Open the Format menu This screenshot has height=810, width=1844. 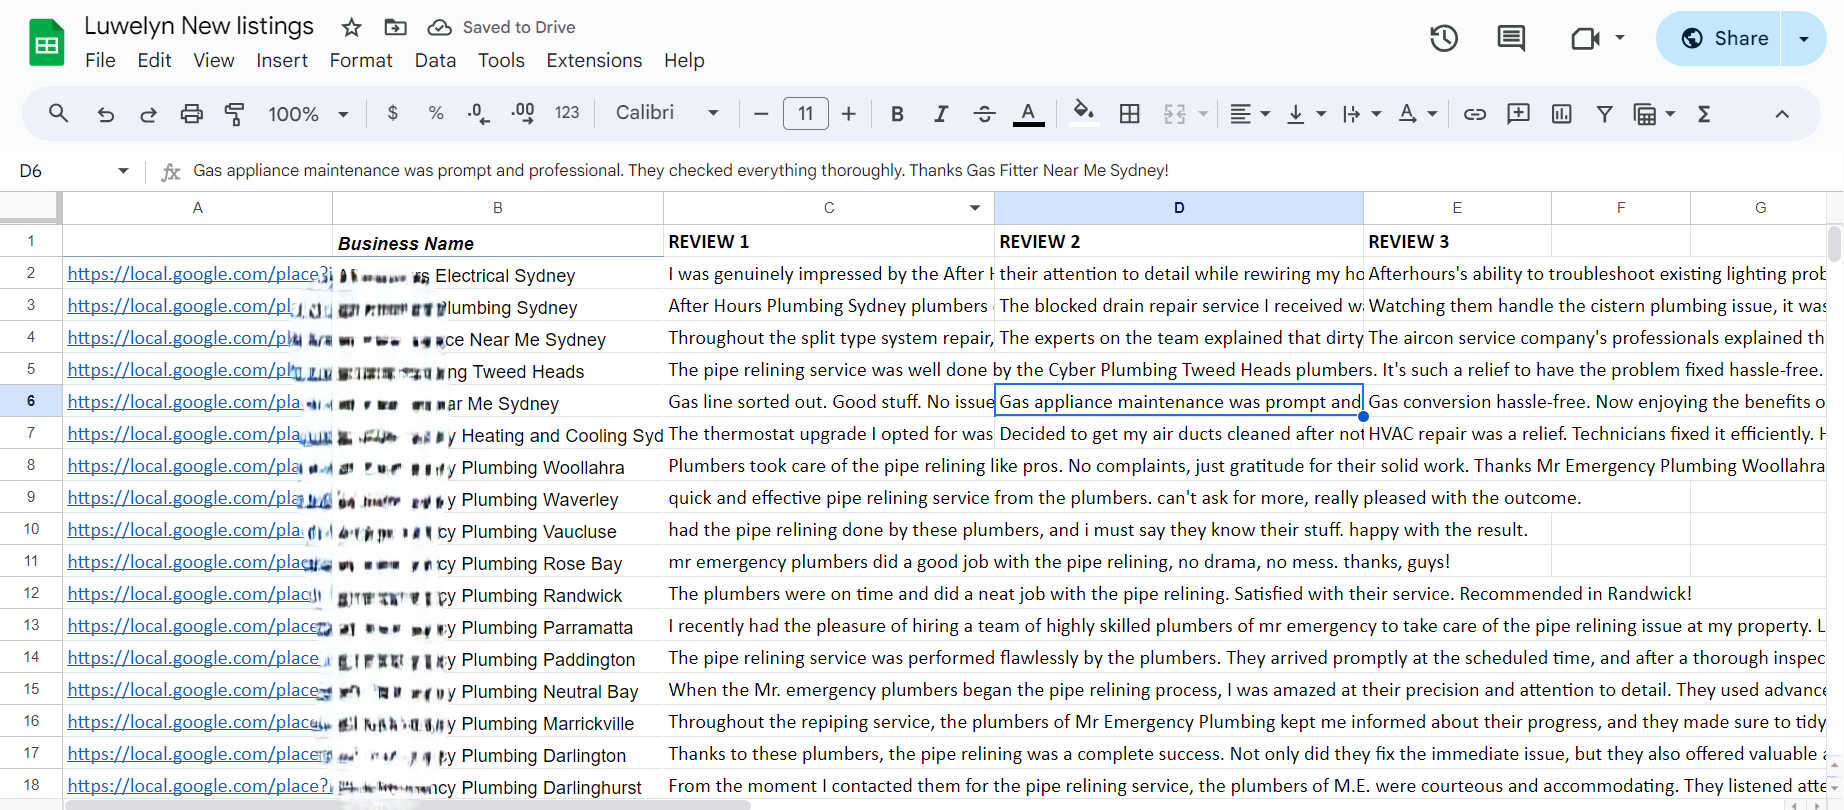pos(361,60)
